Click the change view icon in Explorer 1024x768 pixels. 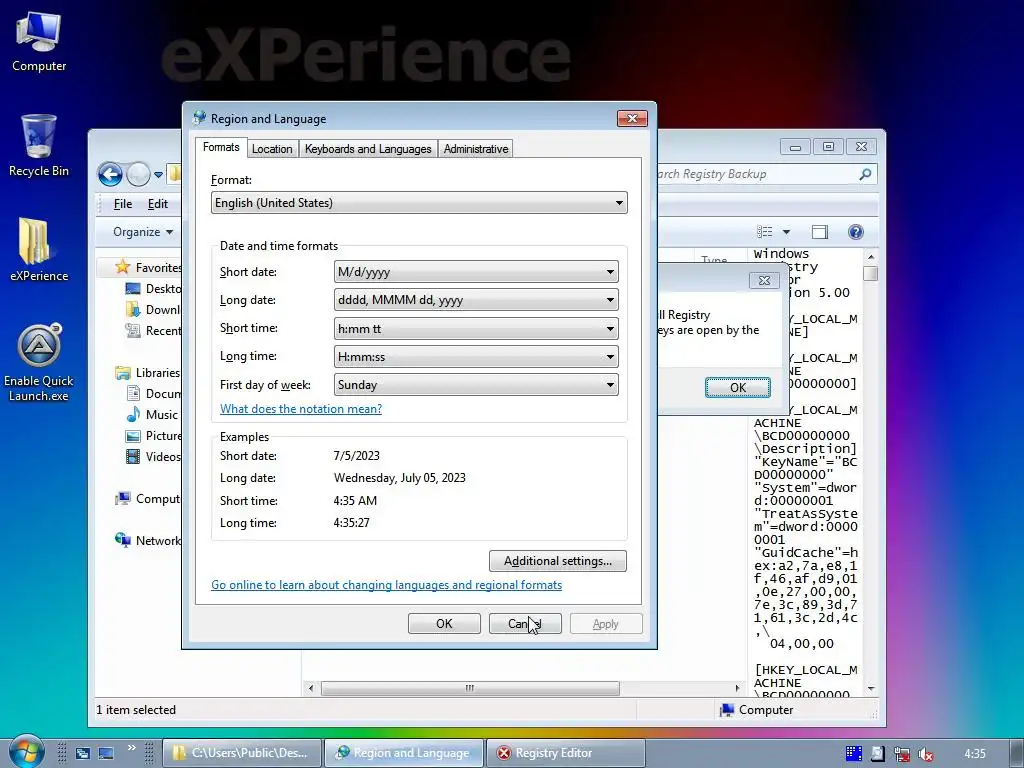tap(765, 232)
